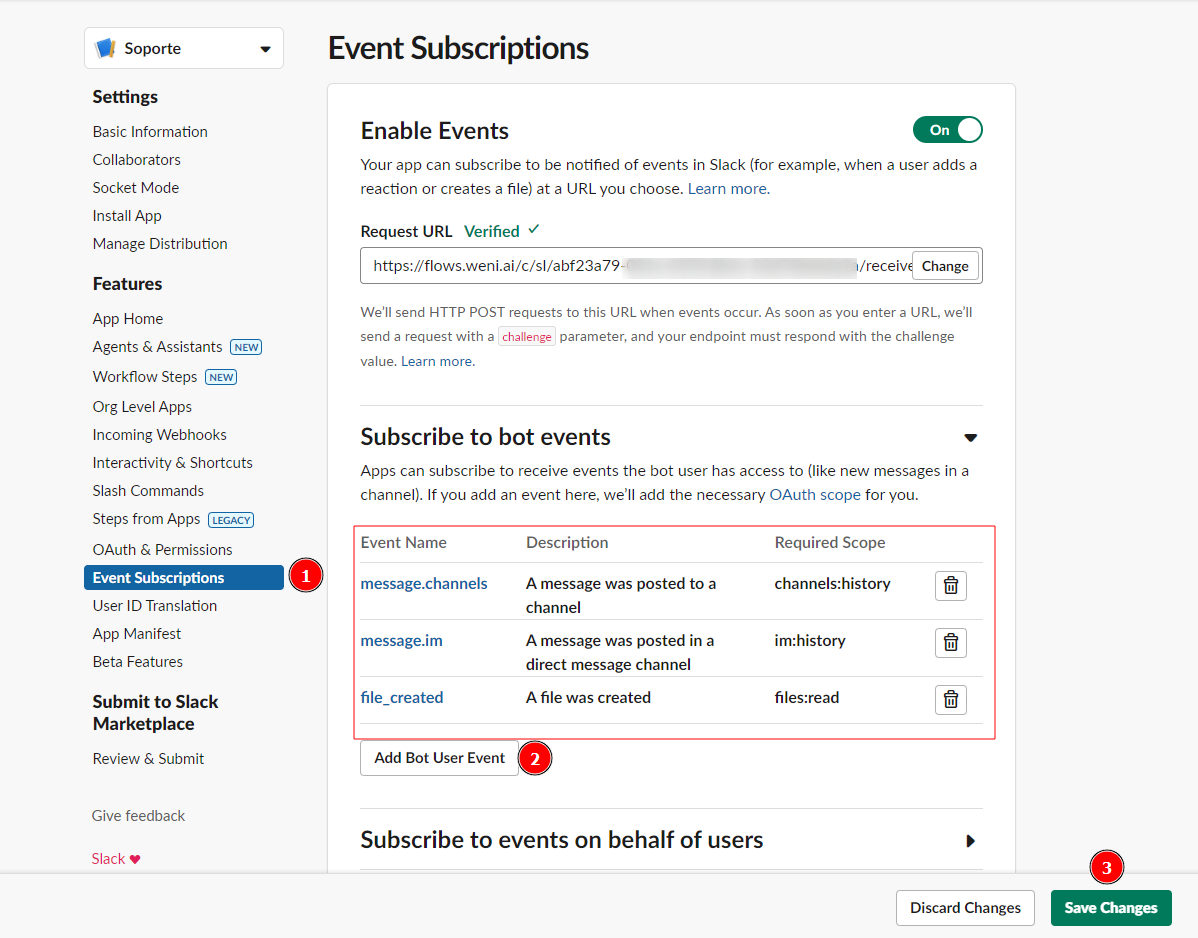Image resolution: width=1198 pixels, height=938 pixels.
Task: Open Incoming Webhooks page
Action: click(160, 435)
